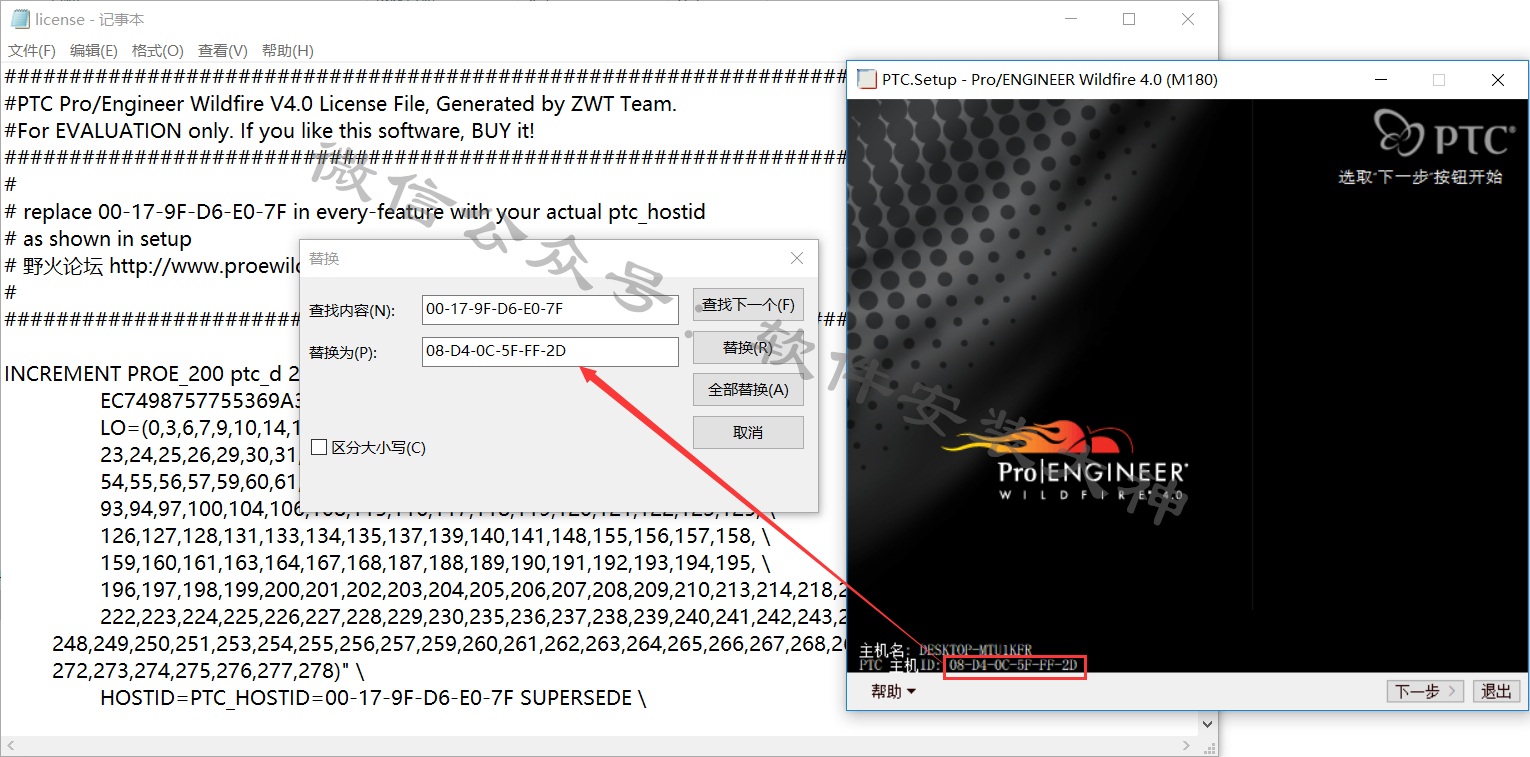Screen dimensions: 1530x757
Task: Minimize the license Notepad window
Action: tap(1070, 19)
